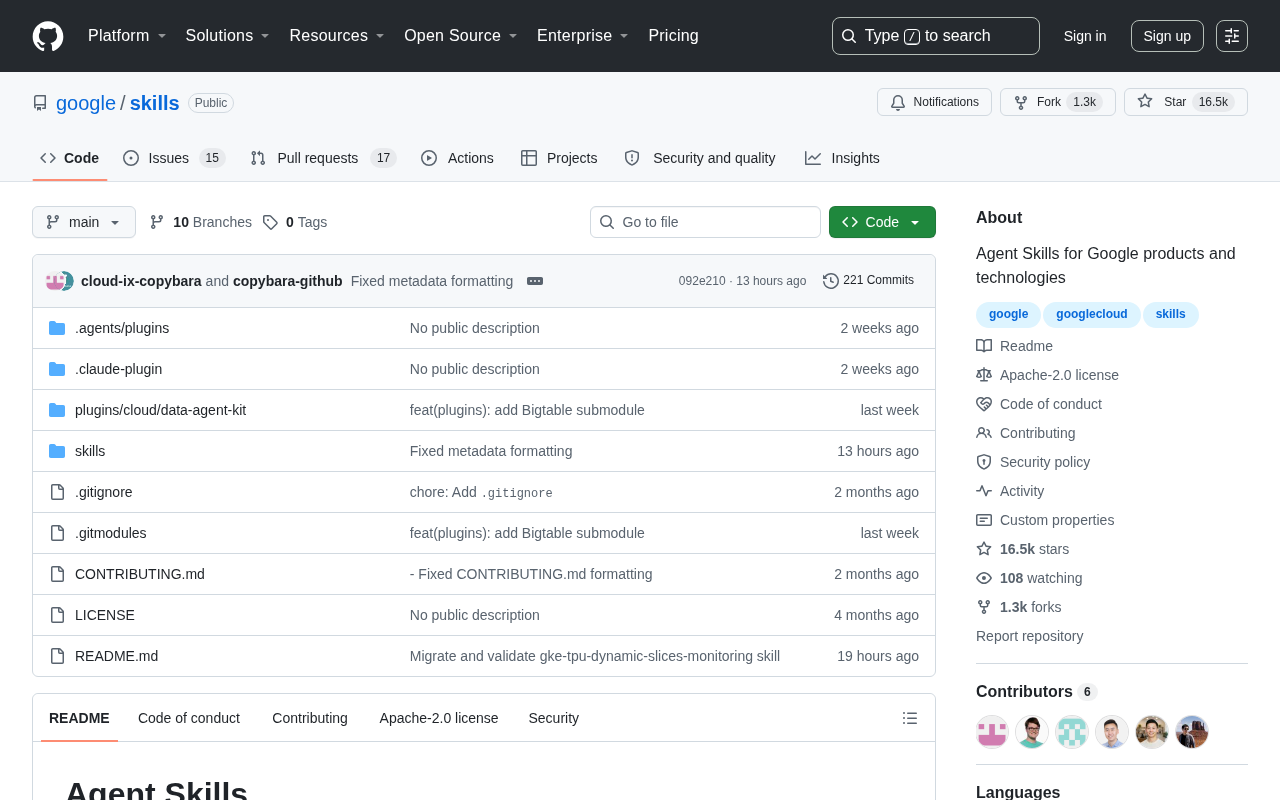Viewport: 1280px width, 800px height.
Task: Click the googlecloud topic tag
Action: (1092, 314)
